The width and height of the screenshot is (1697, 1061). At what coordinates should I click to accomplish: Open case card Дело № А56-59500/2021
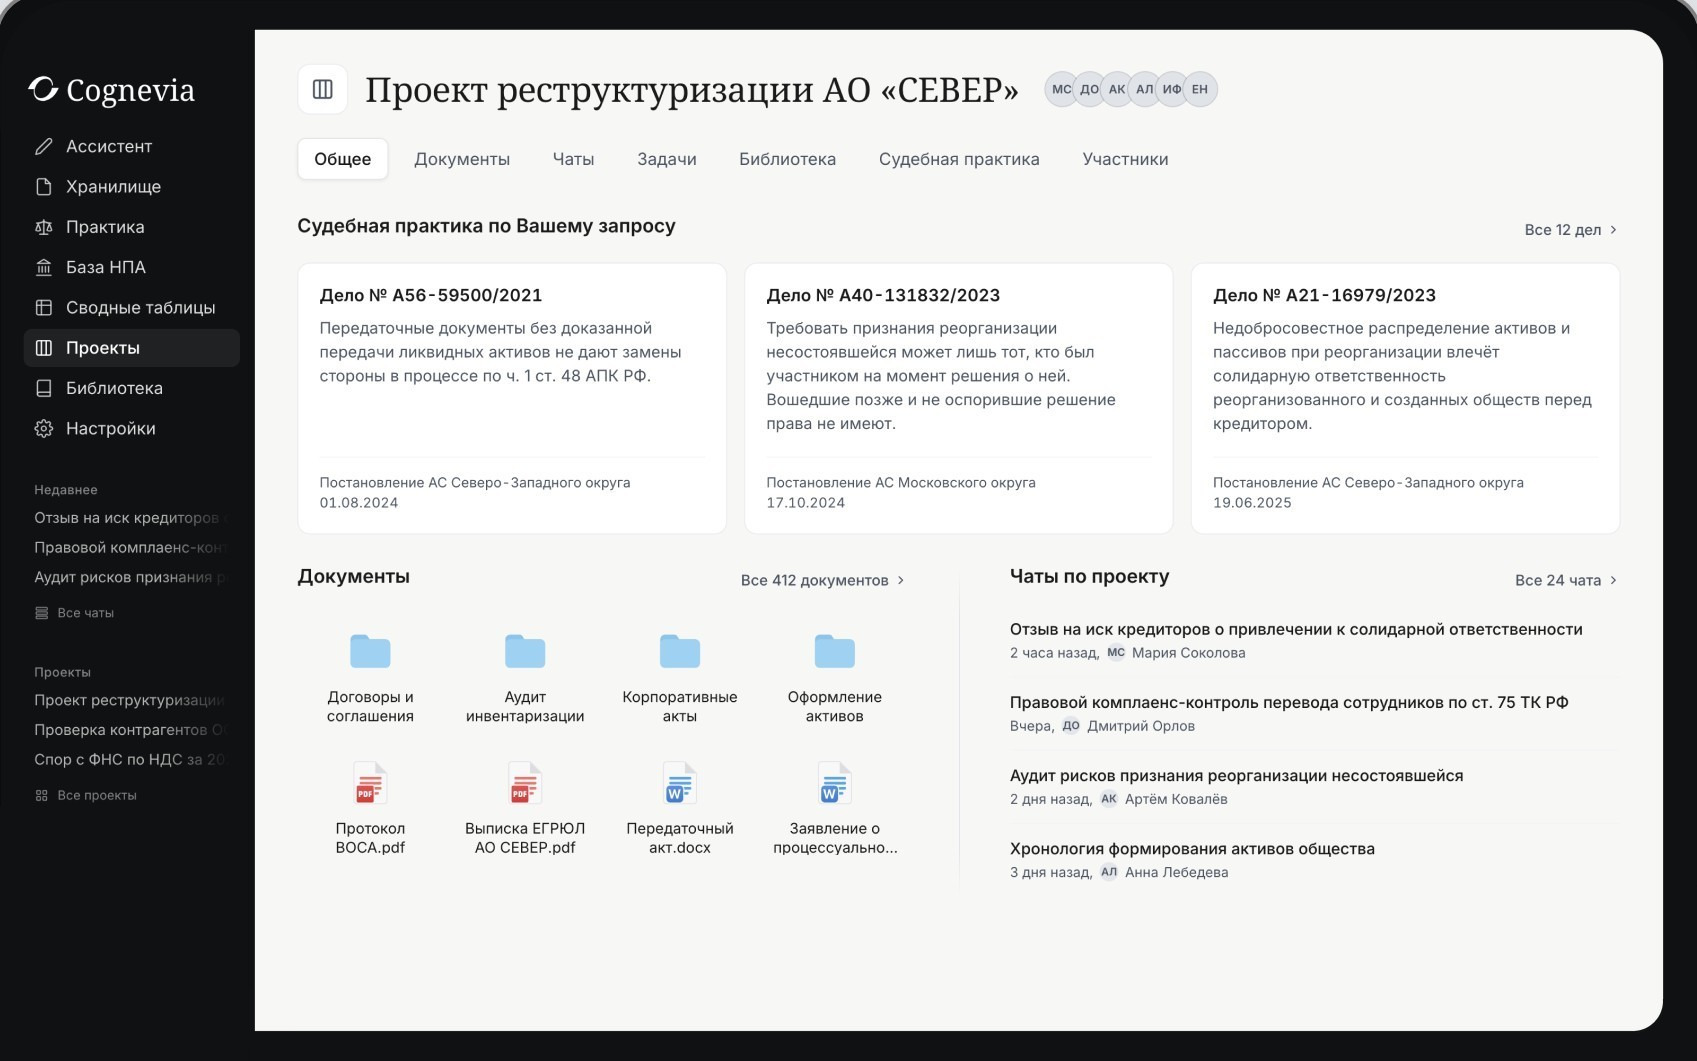click(x=512, y=398)
